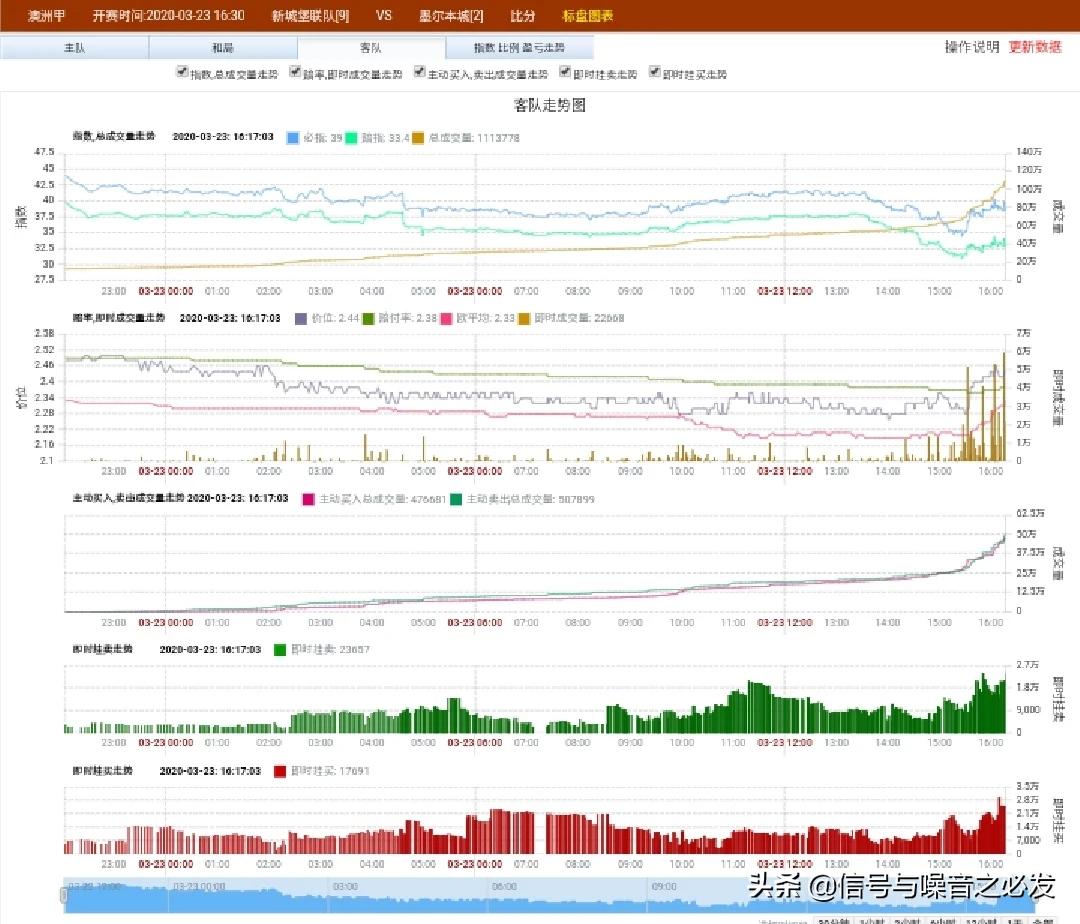Click the 主动买入总成交量 legend marker
The width and height of the screenshot is (1080, 924).
click(x=309, y=499)
